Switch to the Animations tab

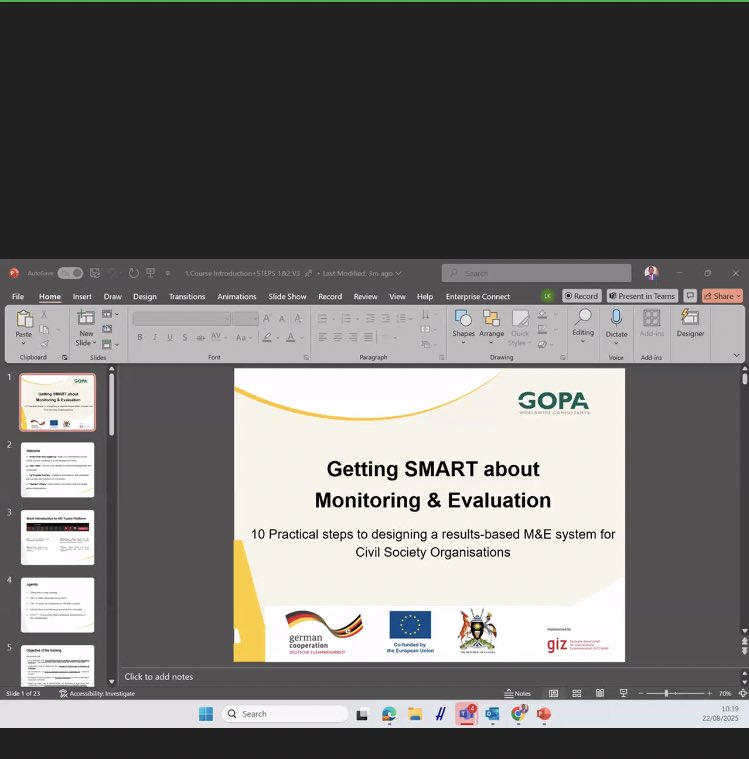(x=237, y=296)
